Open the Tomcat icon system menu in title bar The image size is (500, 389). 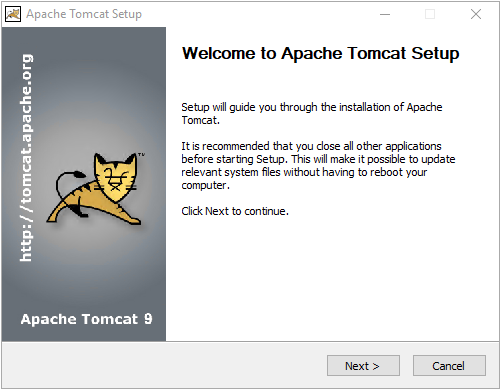click(x=13, y=14)
